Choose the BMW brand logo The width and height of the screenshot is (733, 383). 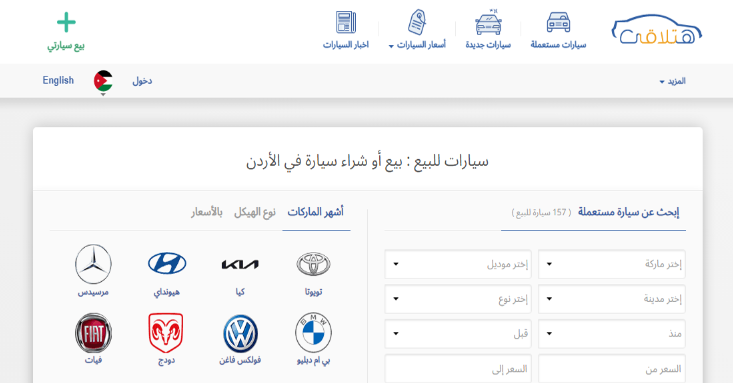point(313,333)
